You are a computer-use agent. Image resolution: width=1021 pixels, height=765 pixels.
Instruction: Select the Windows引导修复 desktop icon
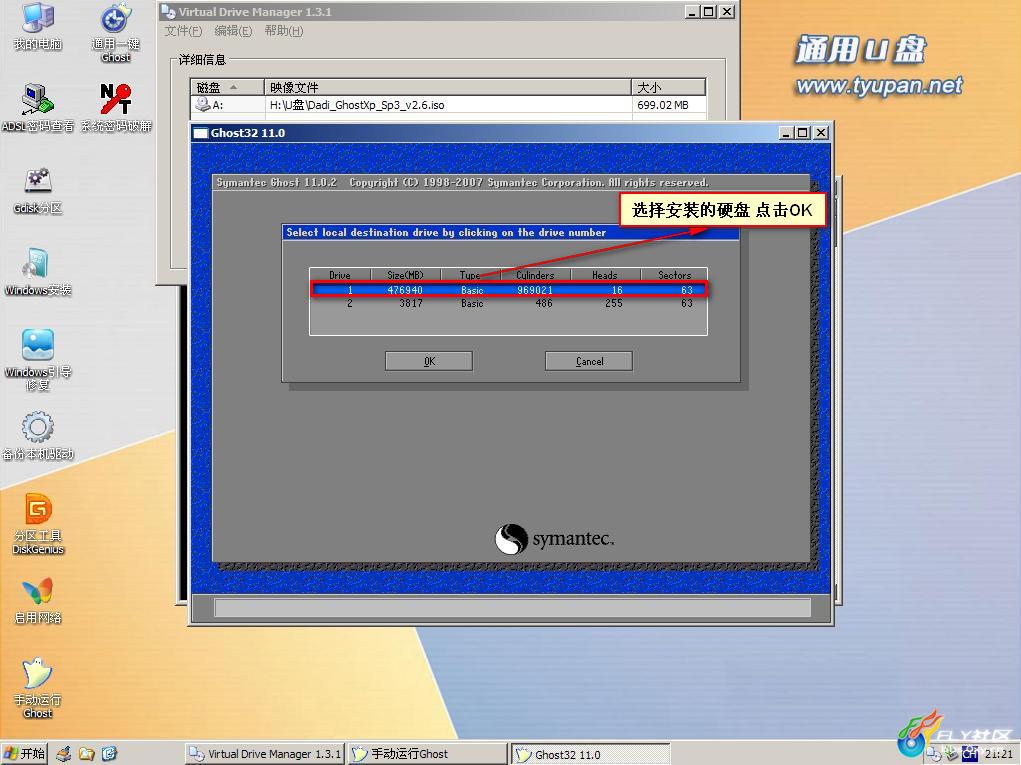[38, 360]
